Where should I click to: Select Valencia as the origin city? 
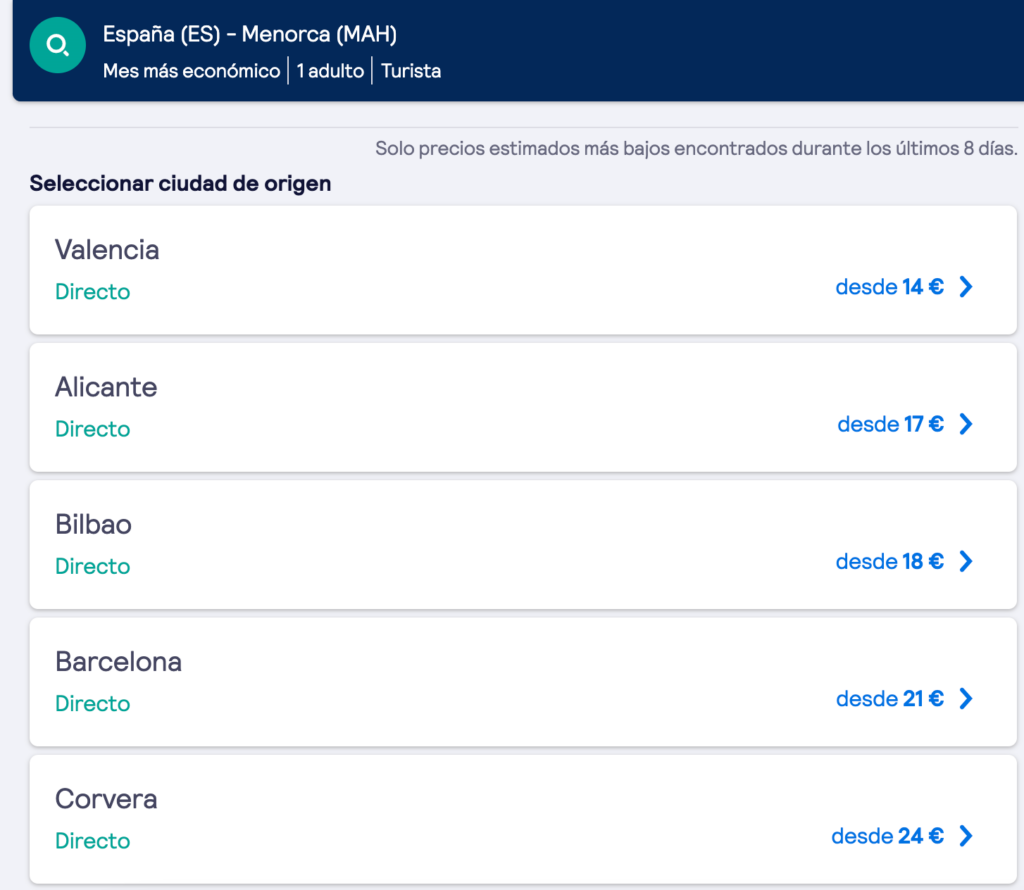[107, 249]
